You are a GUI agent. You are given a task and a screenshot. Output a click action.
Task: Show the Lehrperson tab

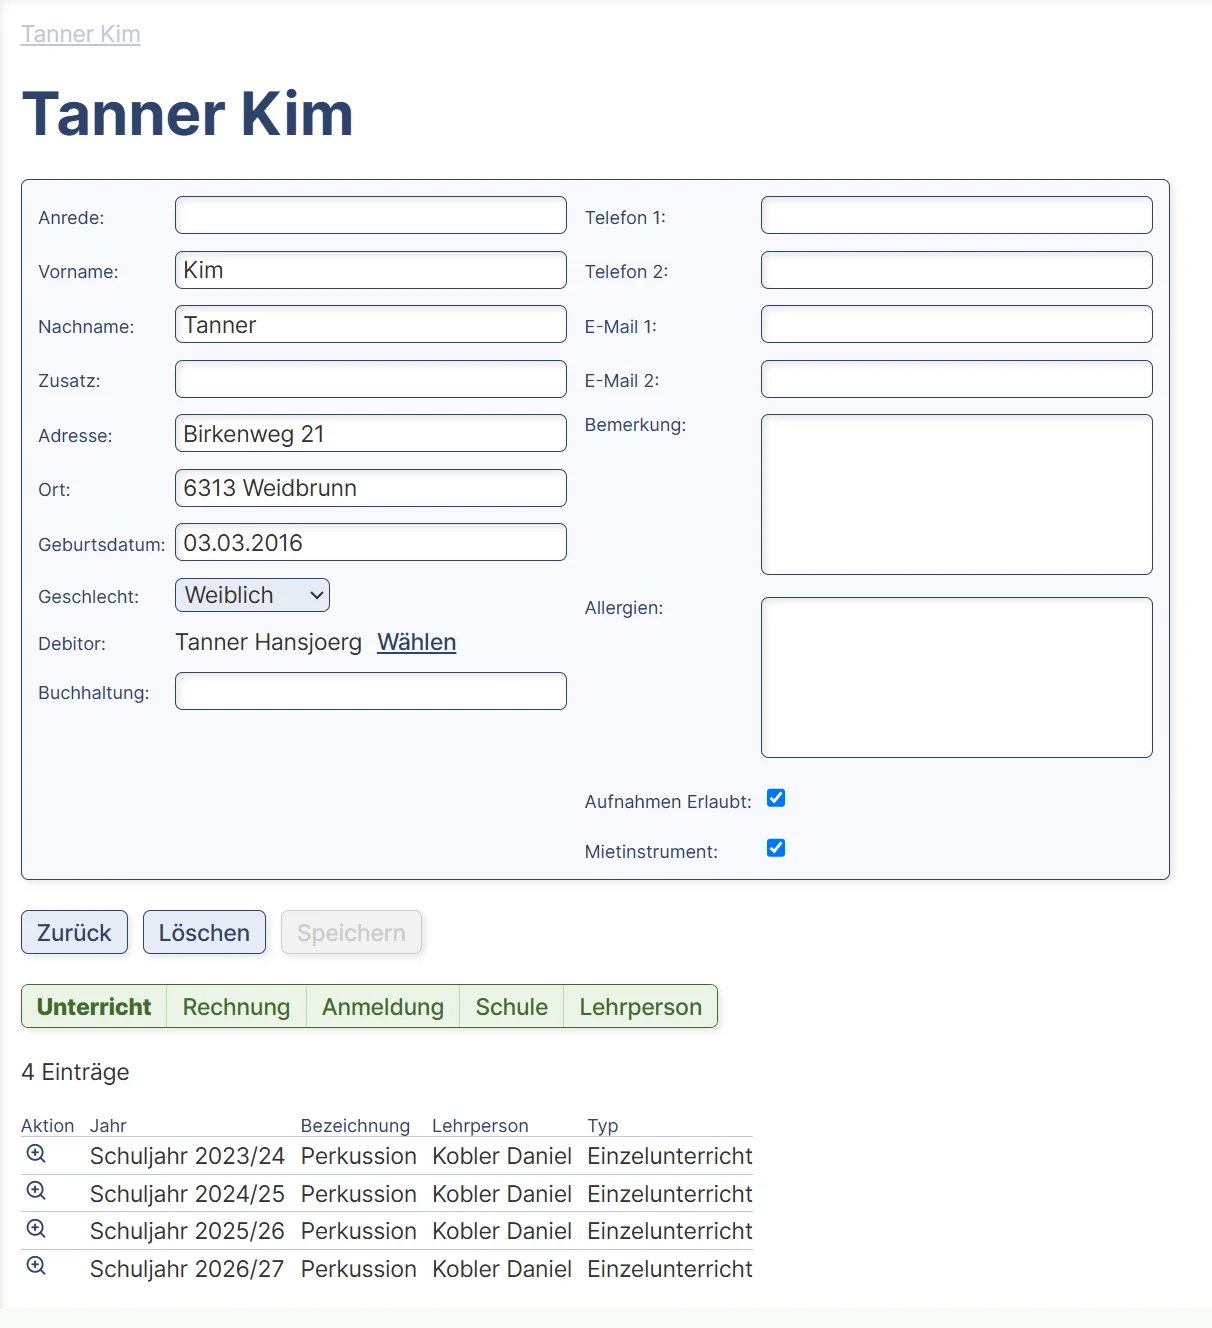(x=641, y=1006)
